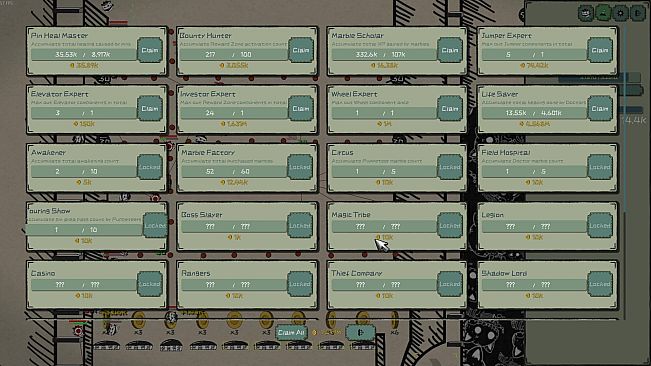The image size is (651, 366).
Task: Claim the Investor Expert reward
Action: tap(300, 109)
